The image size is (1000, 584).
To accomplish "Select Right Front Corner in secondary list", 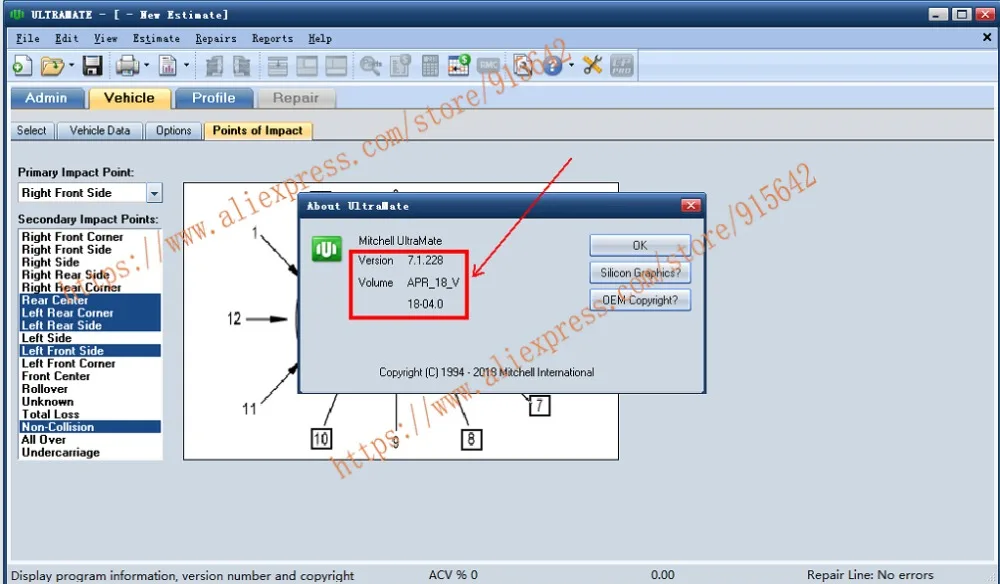I will pyautogui.click(x=90, y=237).
